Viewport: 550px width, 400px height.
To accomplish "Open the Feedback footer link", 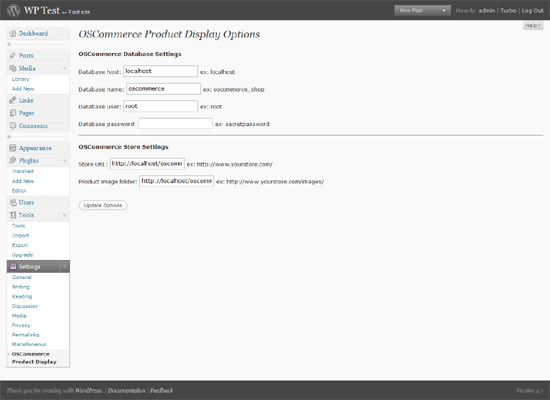I will [161, 391].
